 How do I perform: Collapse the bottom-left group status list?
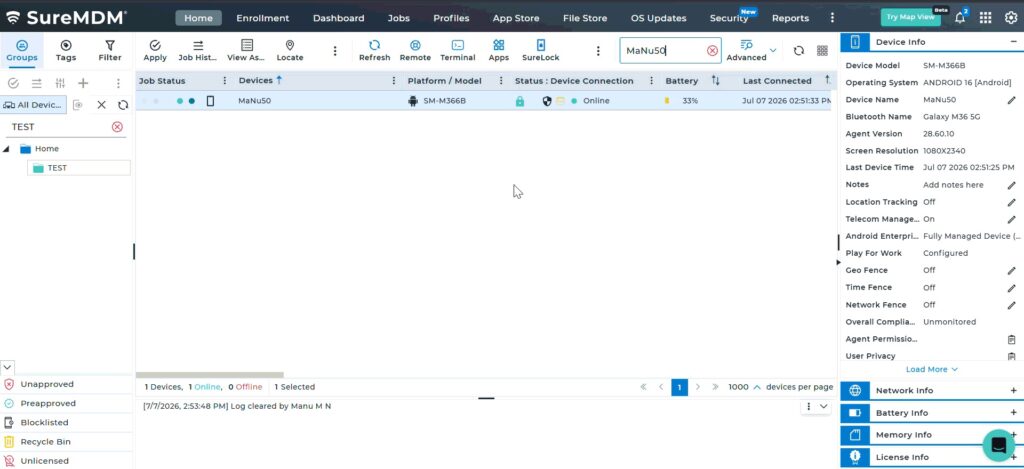point(7,367)
